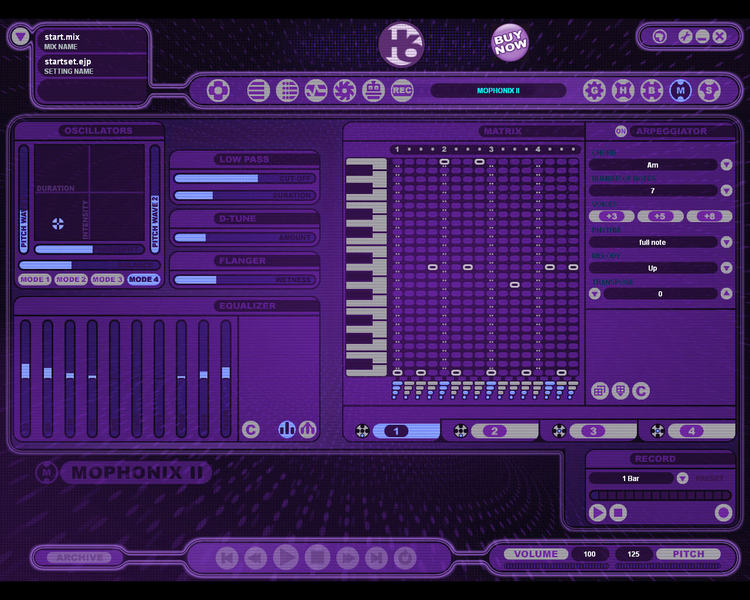750x600 pixels.
Task: Open the waveform icon in the top toolbar
Action: coord(316,90)
